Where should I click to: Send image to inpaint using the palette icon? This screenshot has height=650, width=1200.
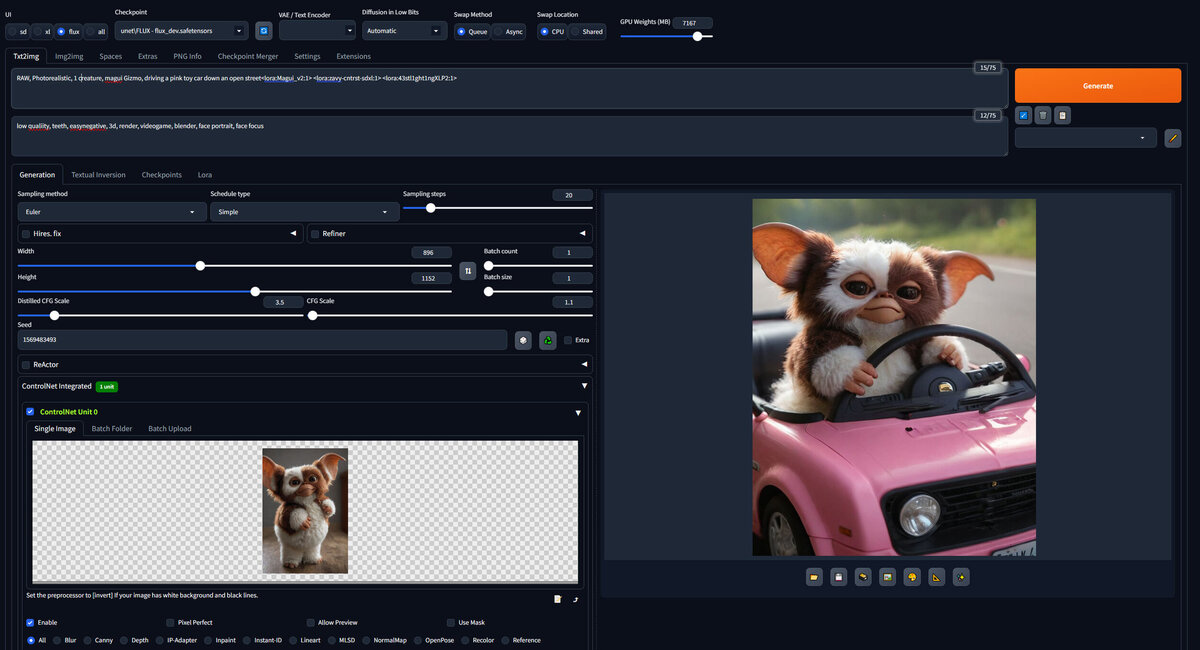point(911,577)
